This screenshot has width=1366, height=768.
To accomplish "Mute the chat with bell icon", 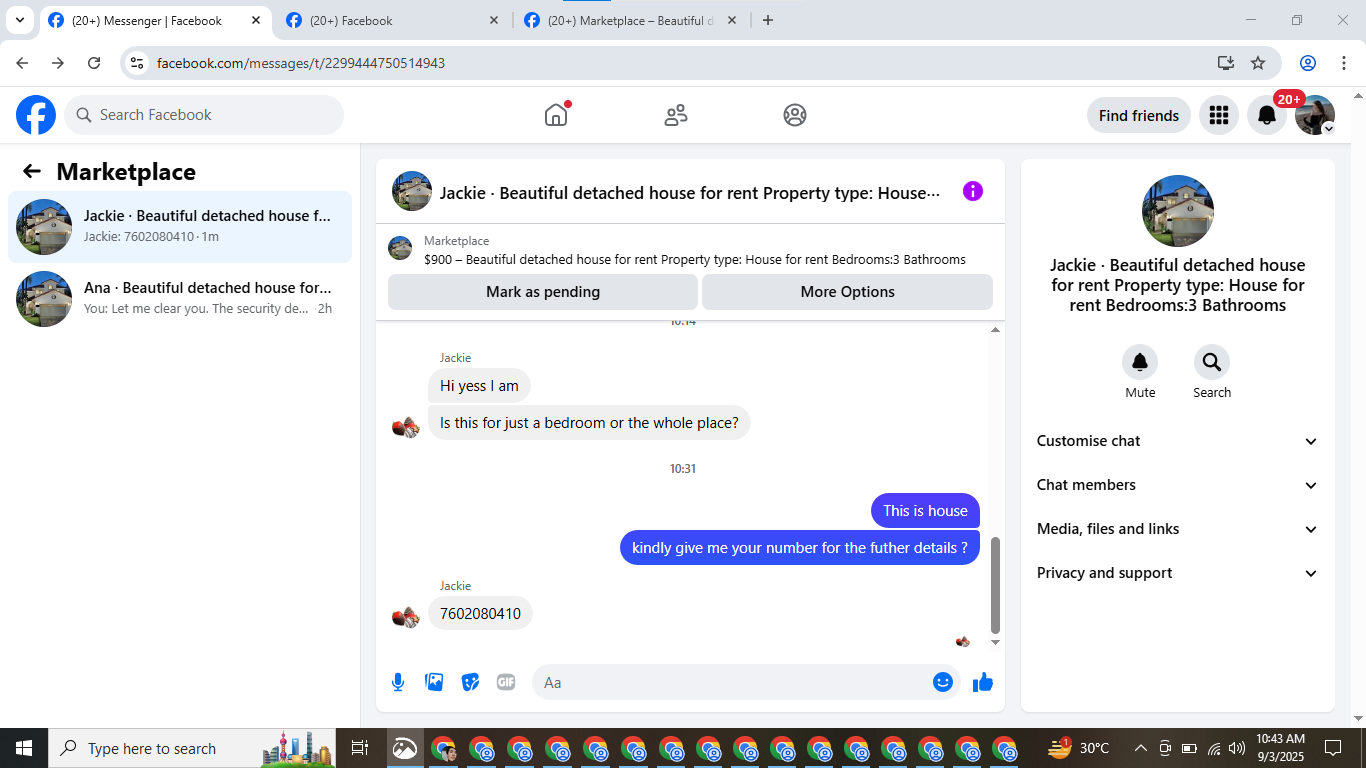I will [x=1140, y=362].
